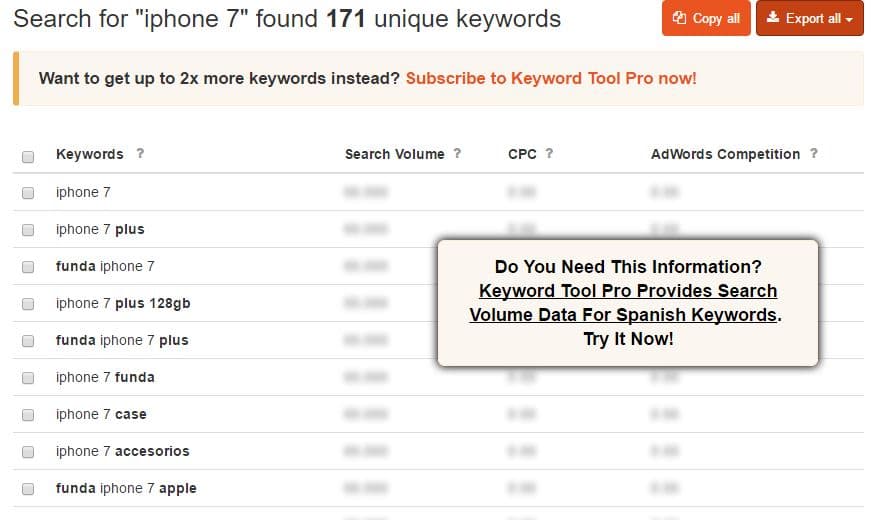The height and width of the screenshot is (520, 872).
Task: Open the Export all dropdown
Action: 809,18
